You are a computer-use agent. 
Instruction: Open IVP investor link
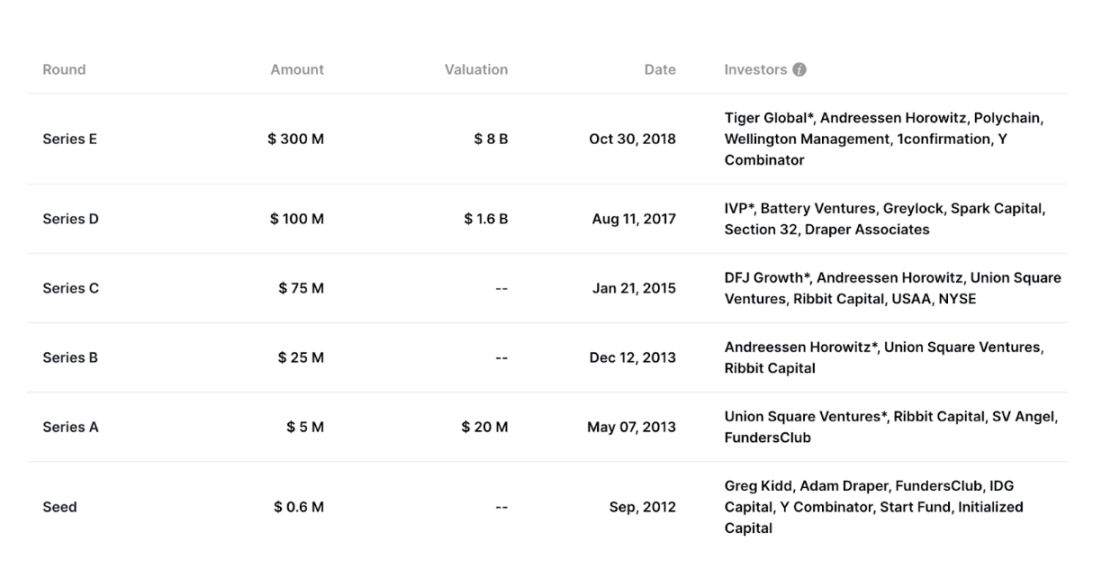(x=739, y=208)
